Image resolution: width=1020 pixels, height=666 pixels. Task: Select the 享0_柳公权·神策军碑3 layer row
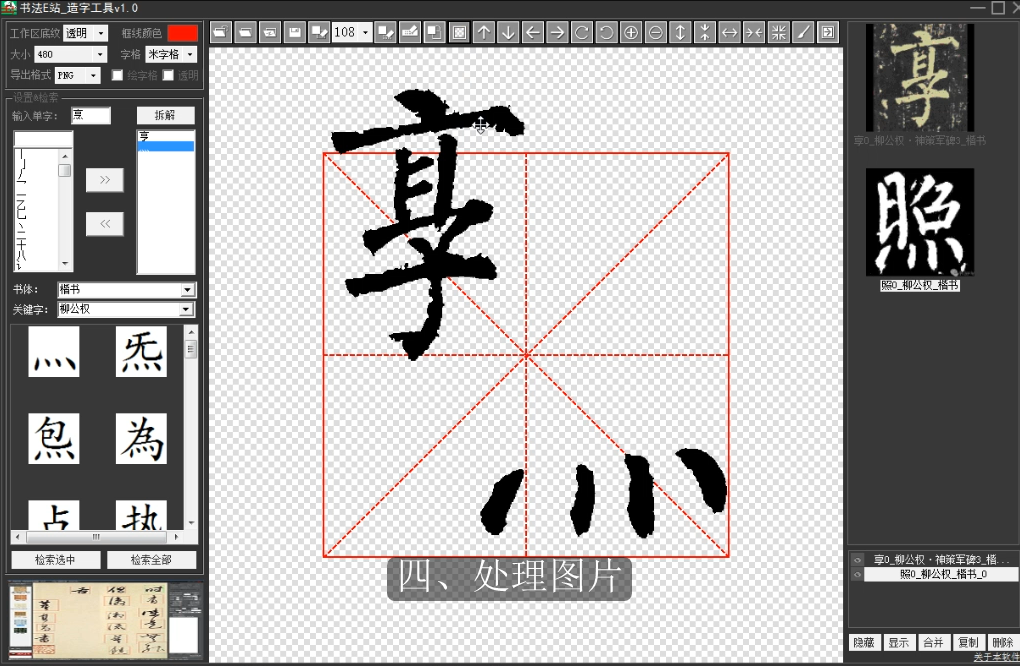coord(941,559)
